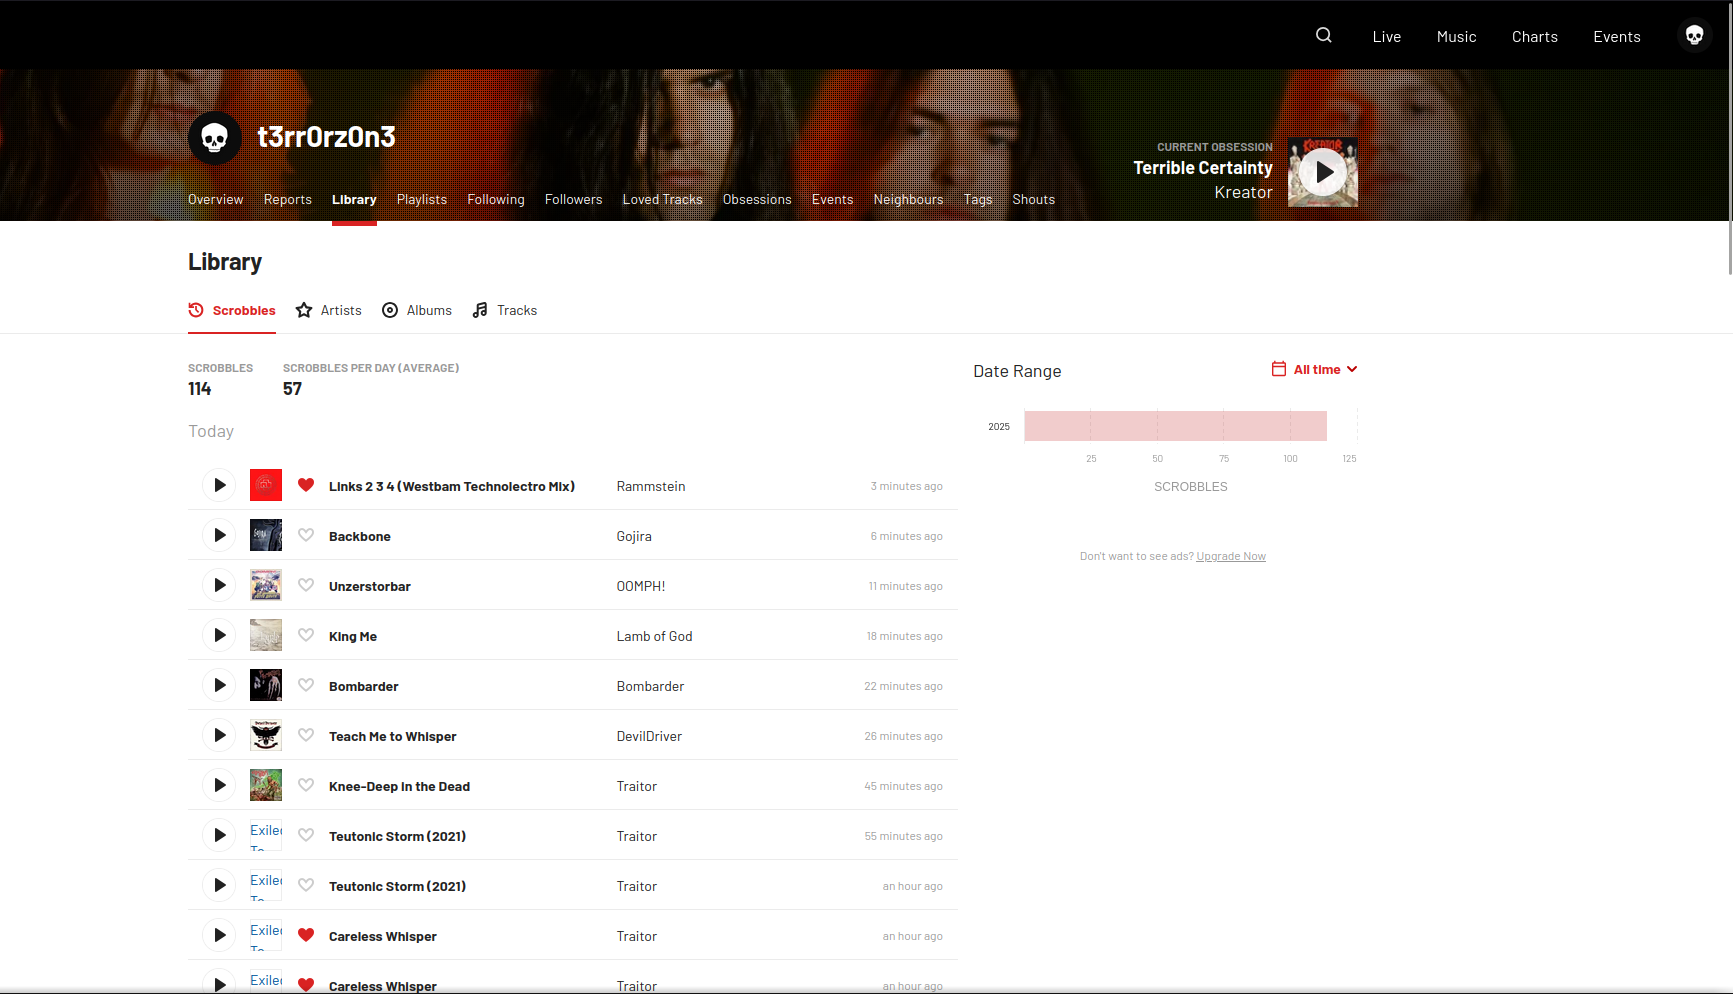Screen dimensions: 1733x994
Task: Click the Albums disc icon
Action: coord(390,311)
